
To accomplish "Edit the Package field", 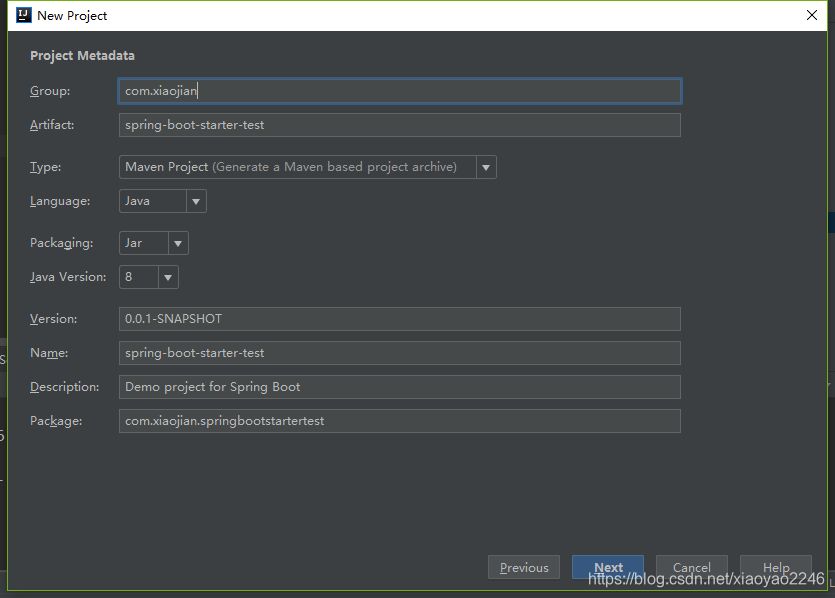I will click(399, 421).
